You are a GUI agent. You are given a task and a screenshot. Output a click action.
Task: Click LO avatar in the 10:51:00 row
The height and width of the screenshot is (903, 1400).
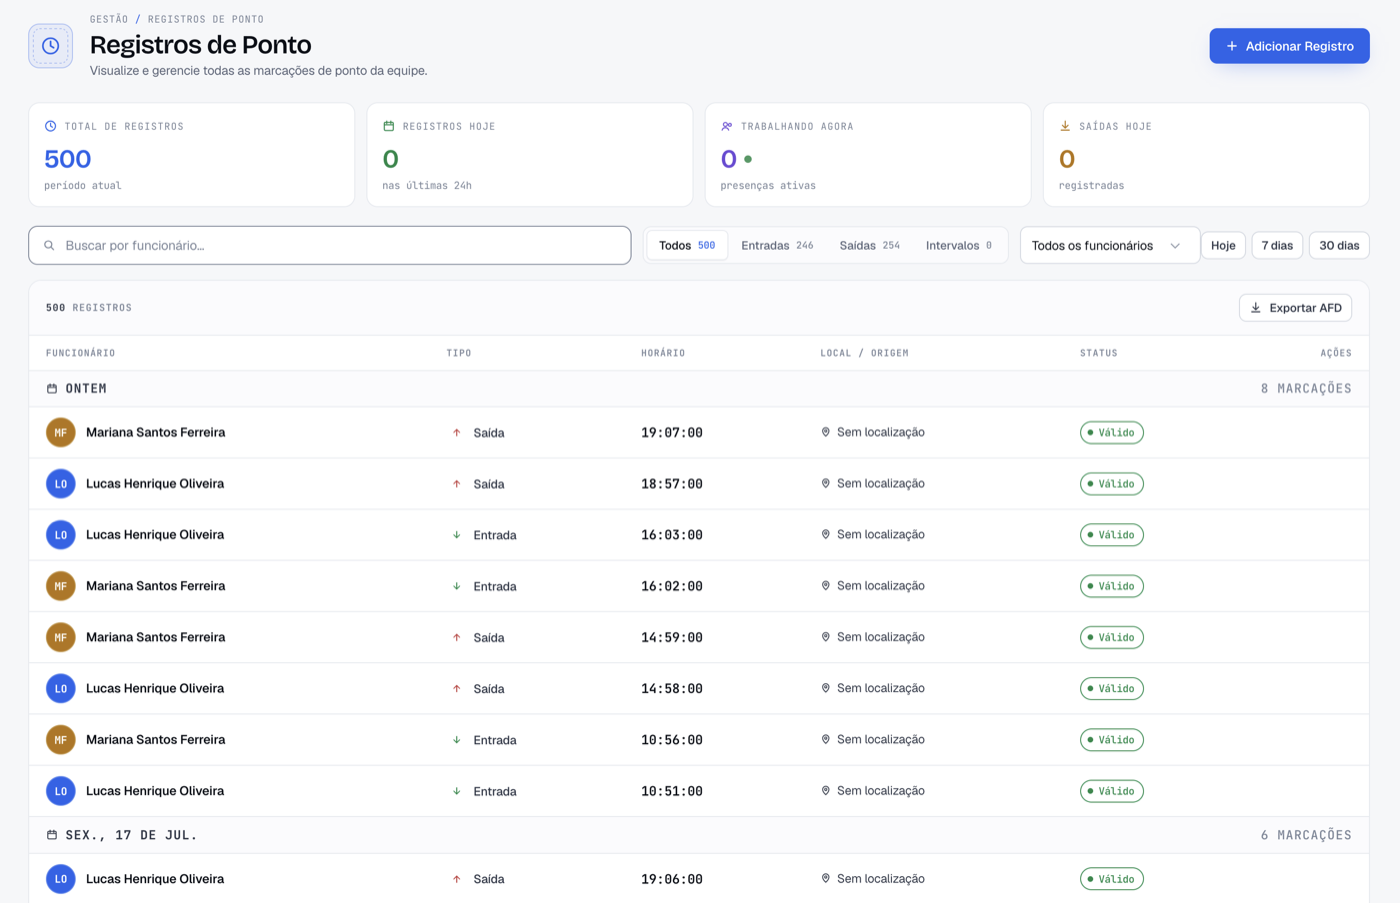tap(61, 790)
